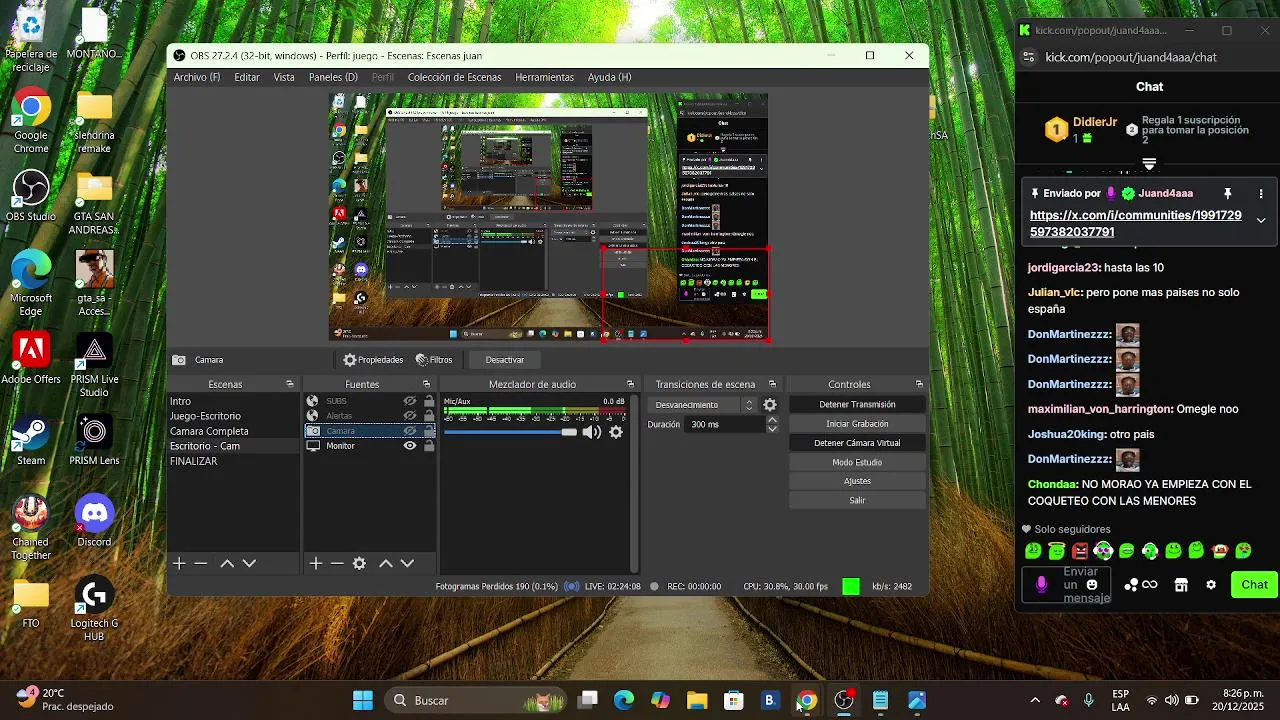Image resolution: width=1280 pixels, height=720 pixels.
Task: Toggle visibility of SUBS source
Action: 409,401
